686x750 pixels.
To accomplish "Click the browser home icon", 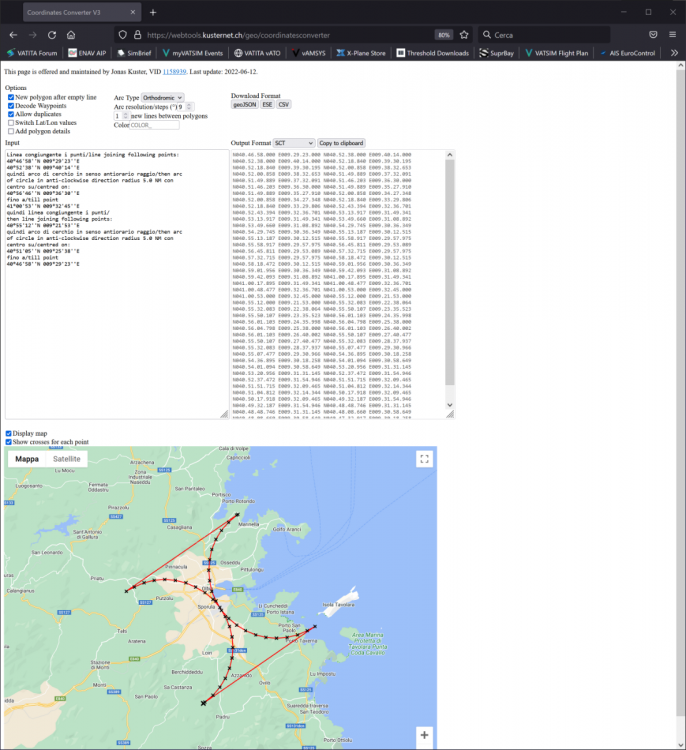I will pos(71,34).
